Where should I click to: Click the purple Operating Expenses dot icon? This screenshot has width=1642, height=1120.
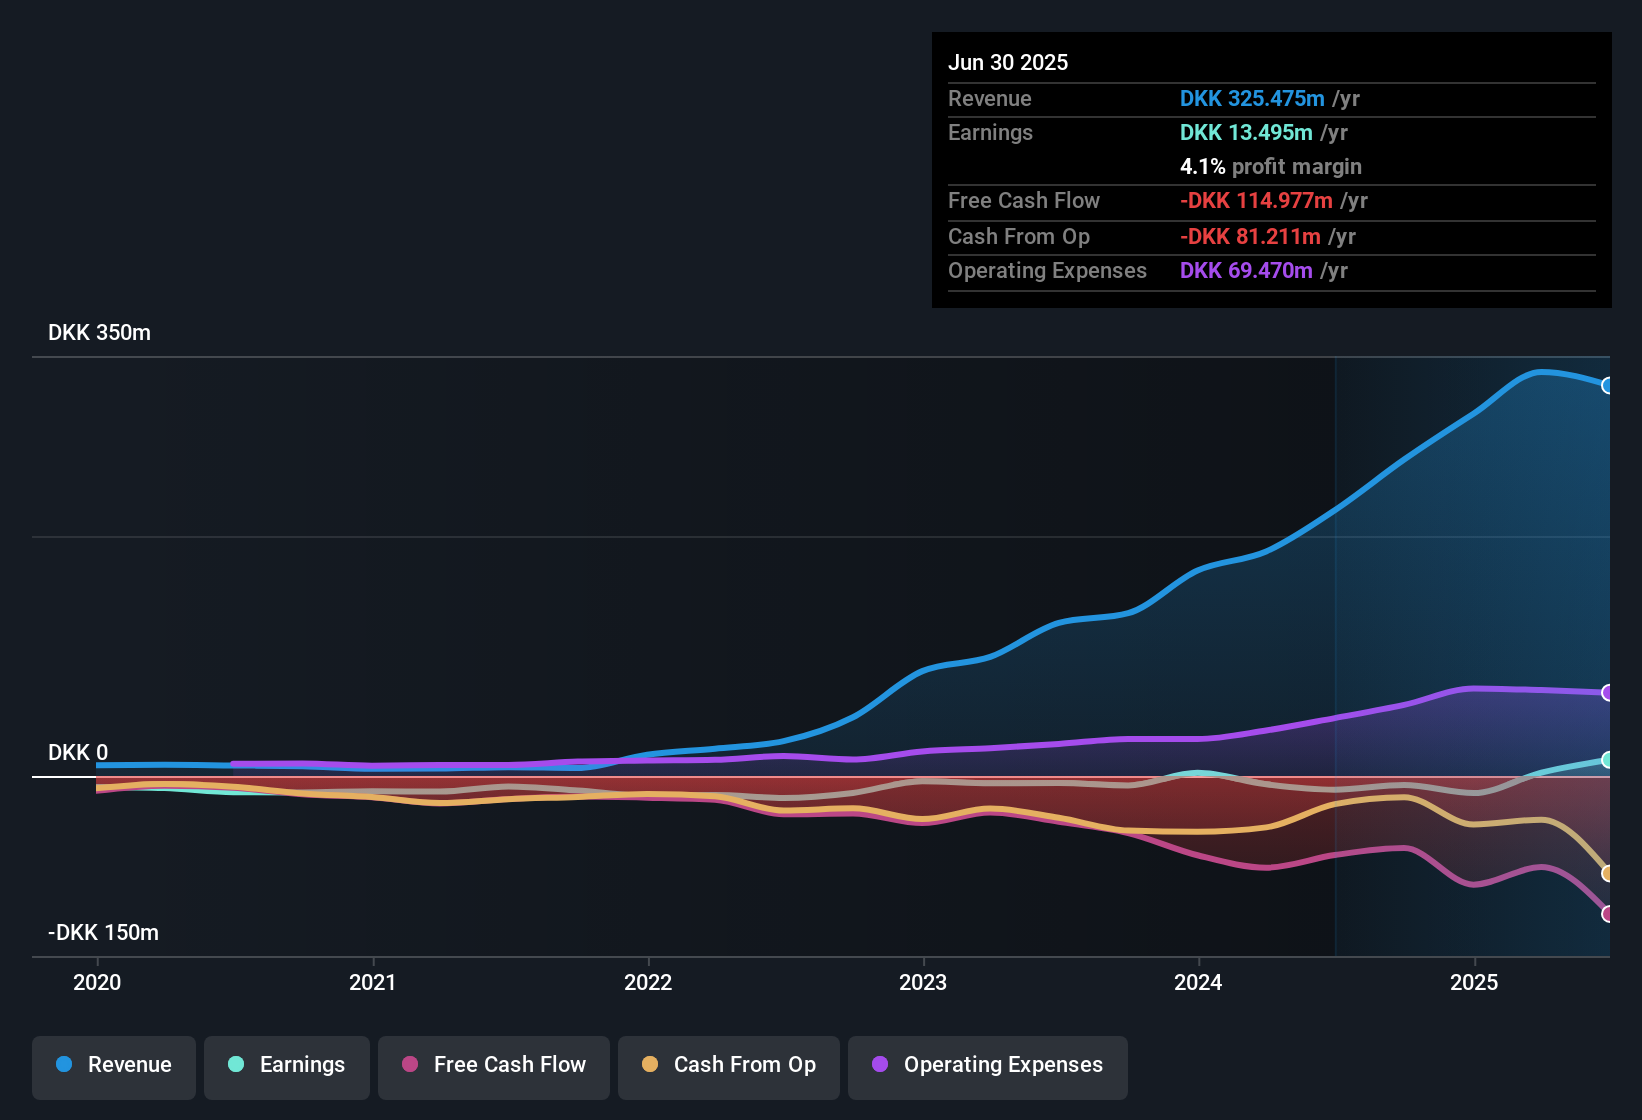[880, 1065]
